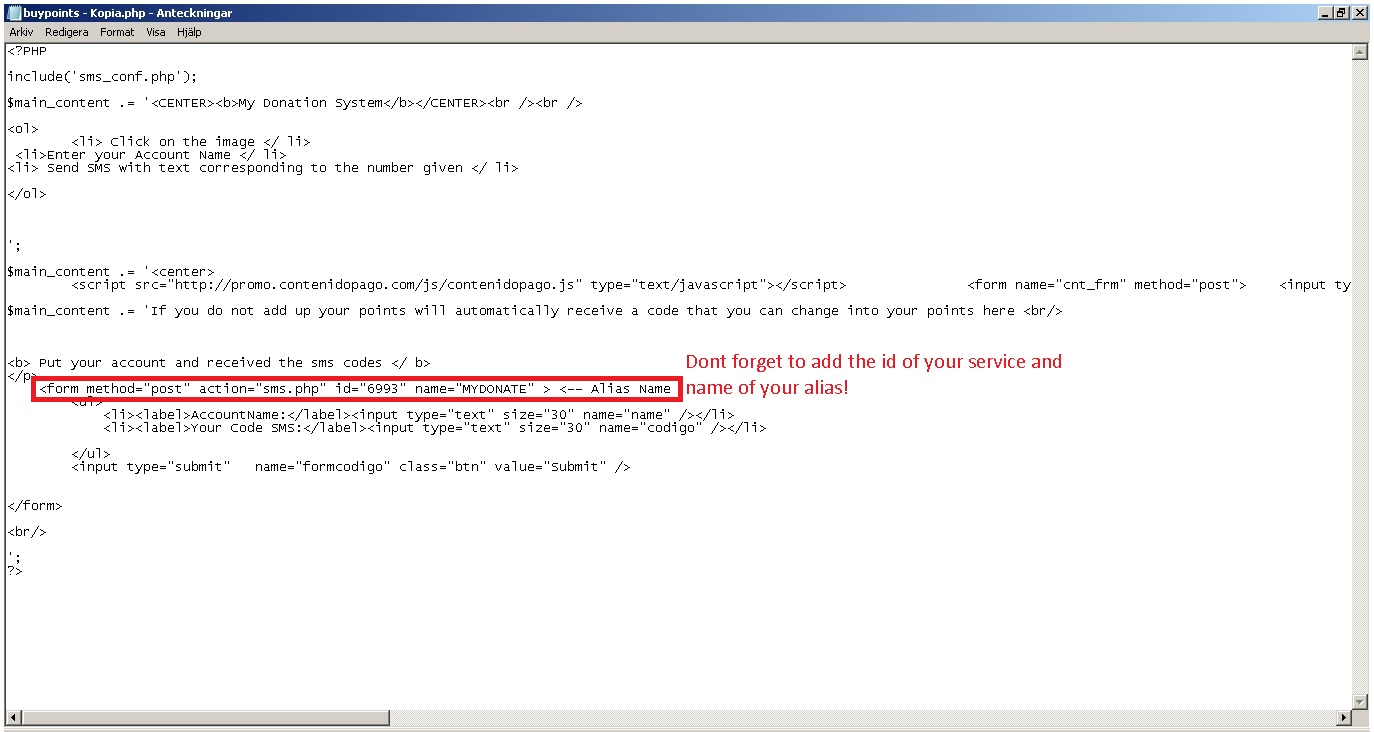This screenshot has height=732, width=1374.
Task: Click the input type="submit" line
Action: coord(350,466)
